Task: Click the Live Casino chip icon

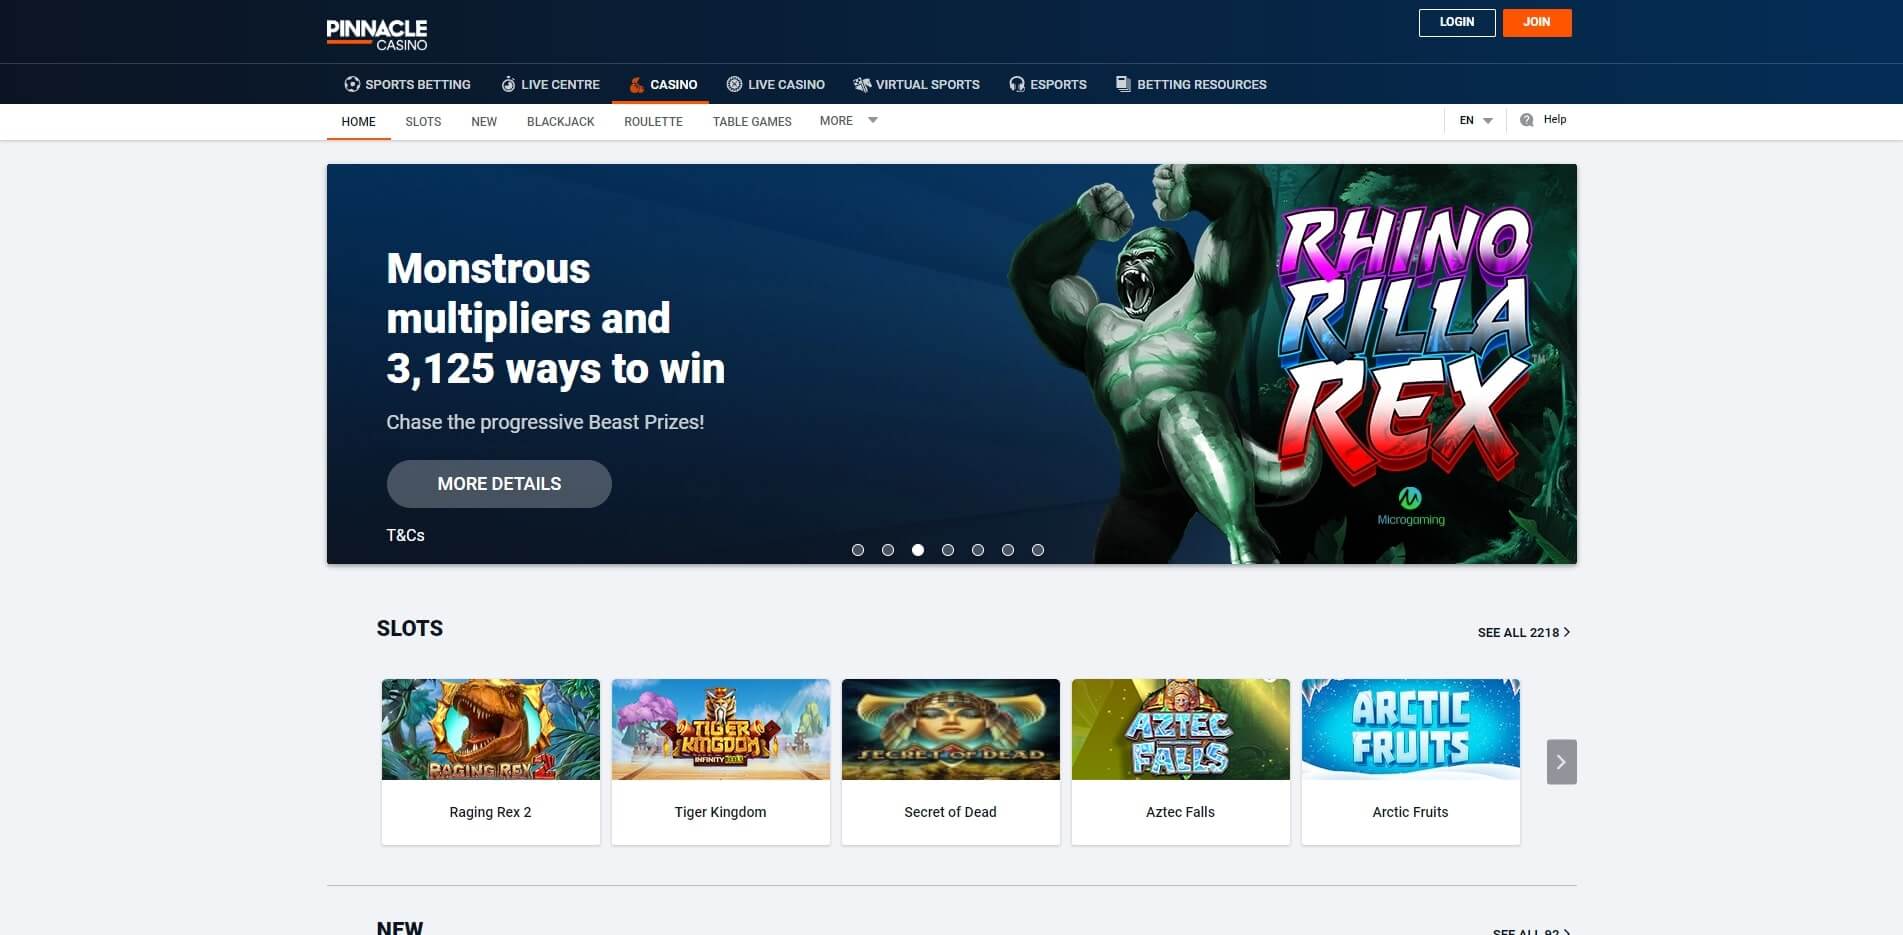Action: click(x=734, y=85)
